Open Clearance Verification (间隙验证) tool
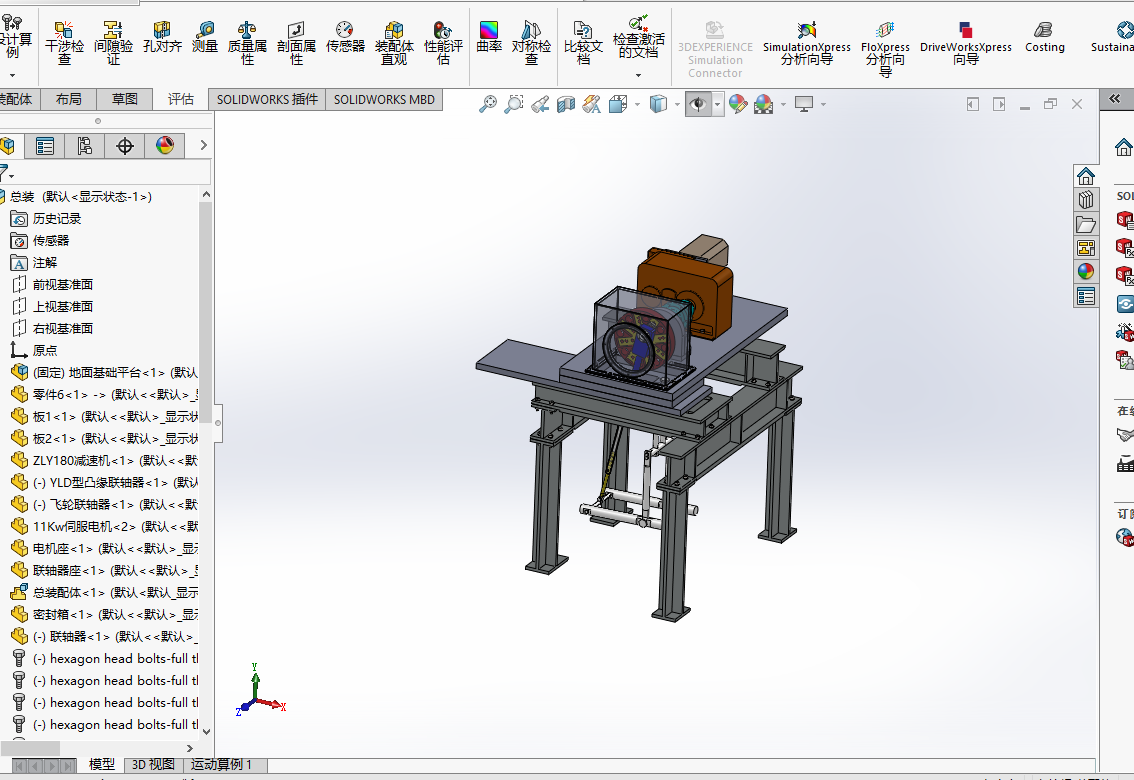This screenshot has width=1134, height=780. 114,43
